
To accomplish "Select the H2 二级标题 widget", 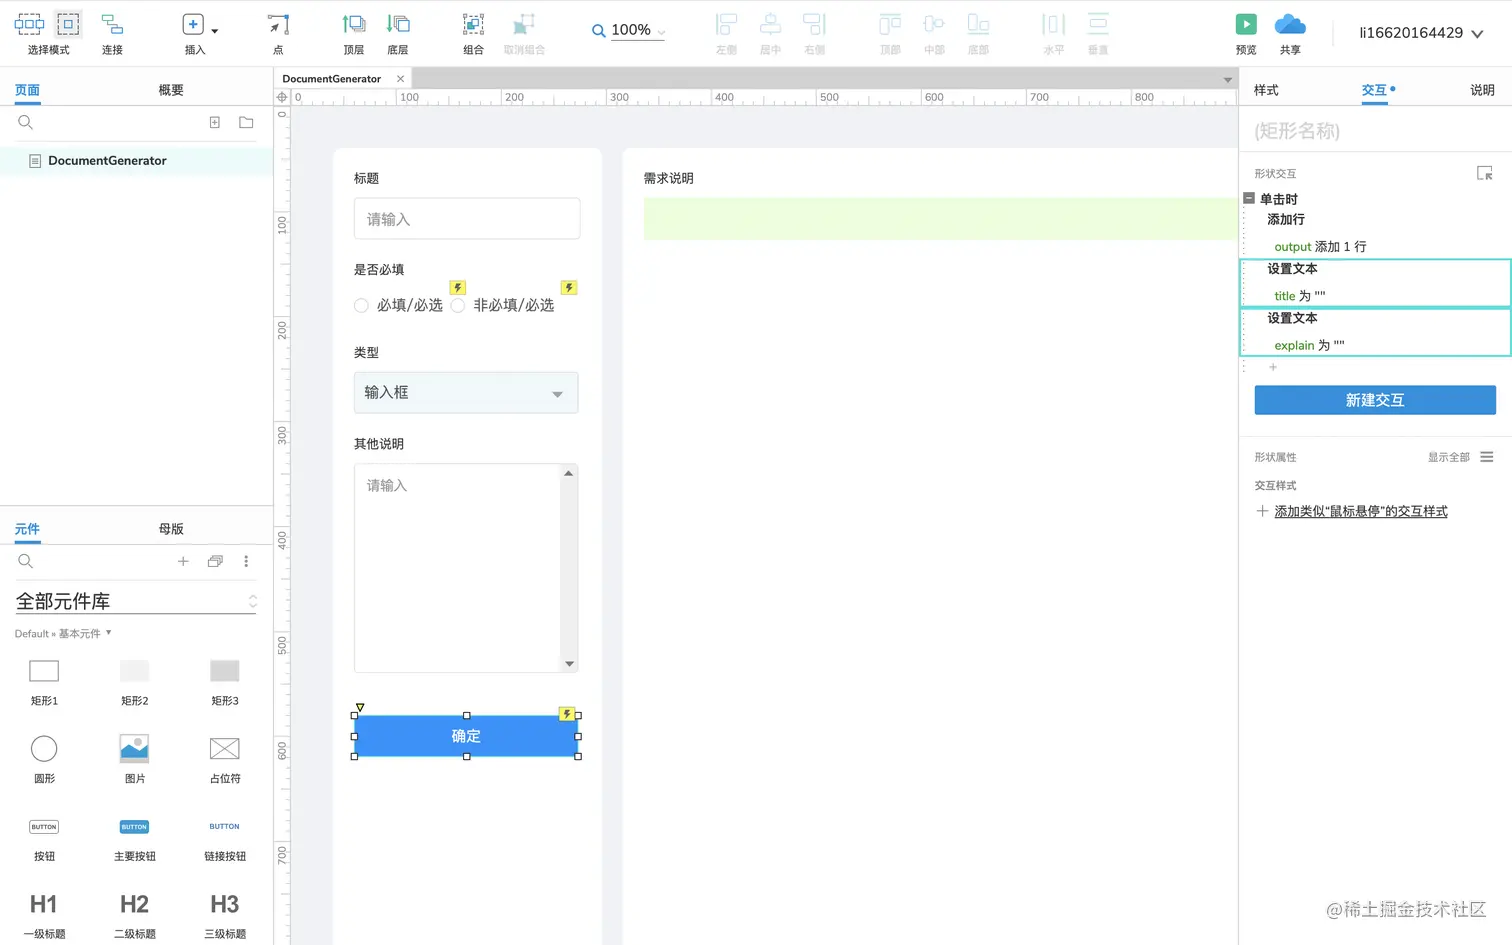I will pyautogui.click(x=134, y=916).
